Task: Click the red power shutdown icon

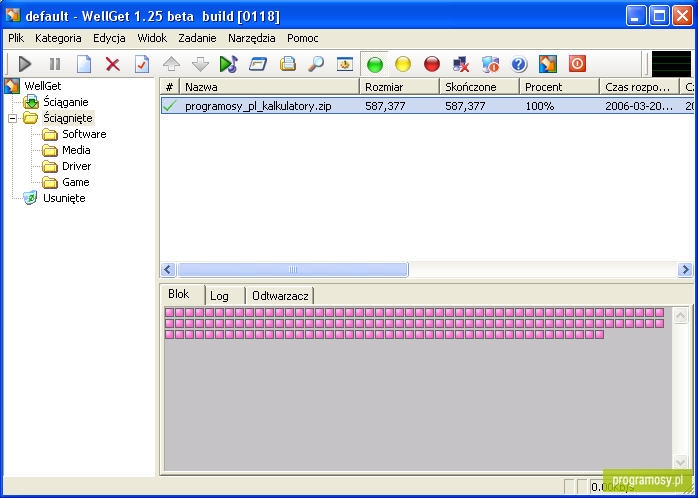Action: click(577, 64)
